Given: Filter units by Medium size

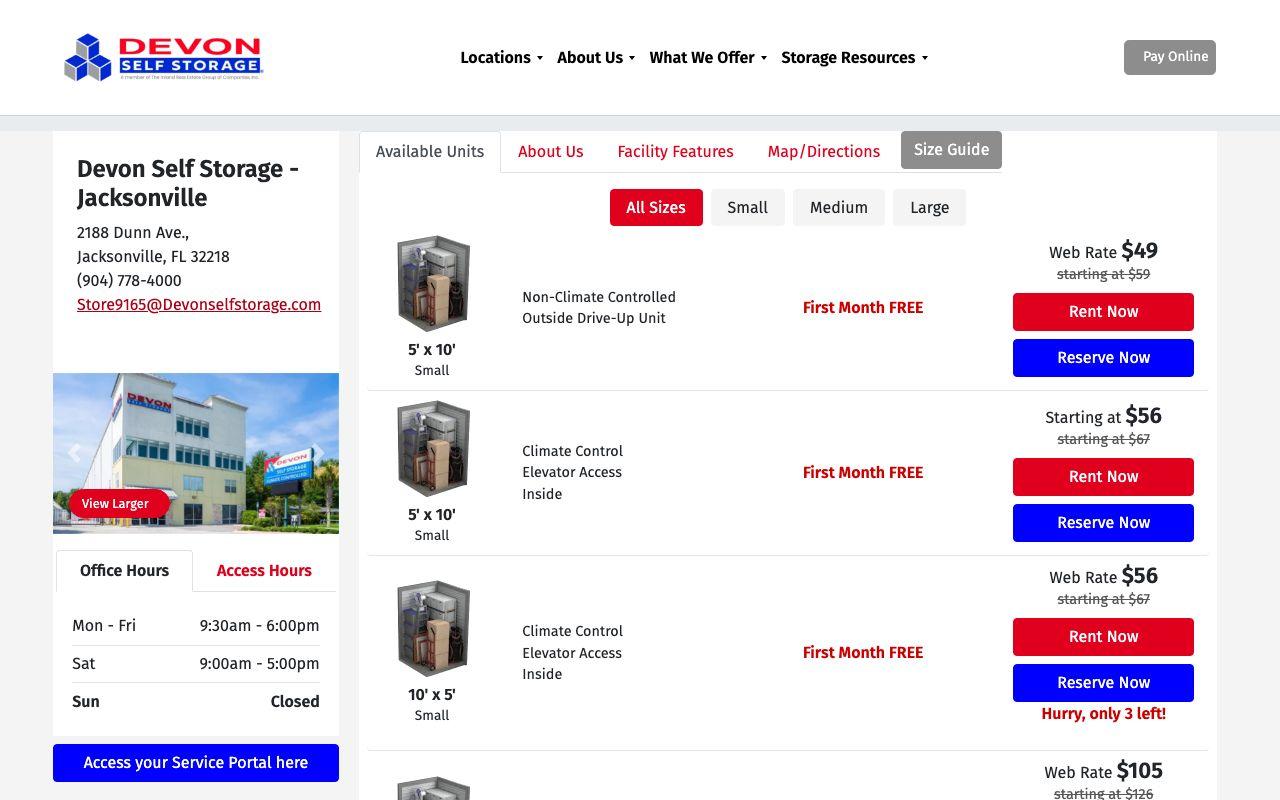Looking at the screenshot, I should coord(839,208).
